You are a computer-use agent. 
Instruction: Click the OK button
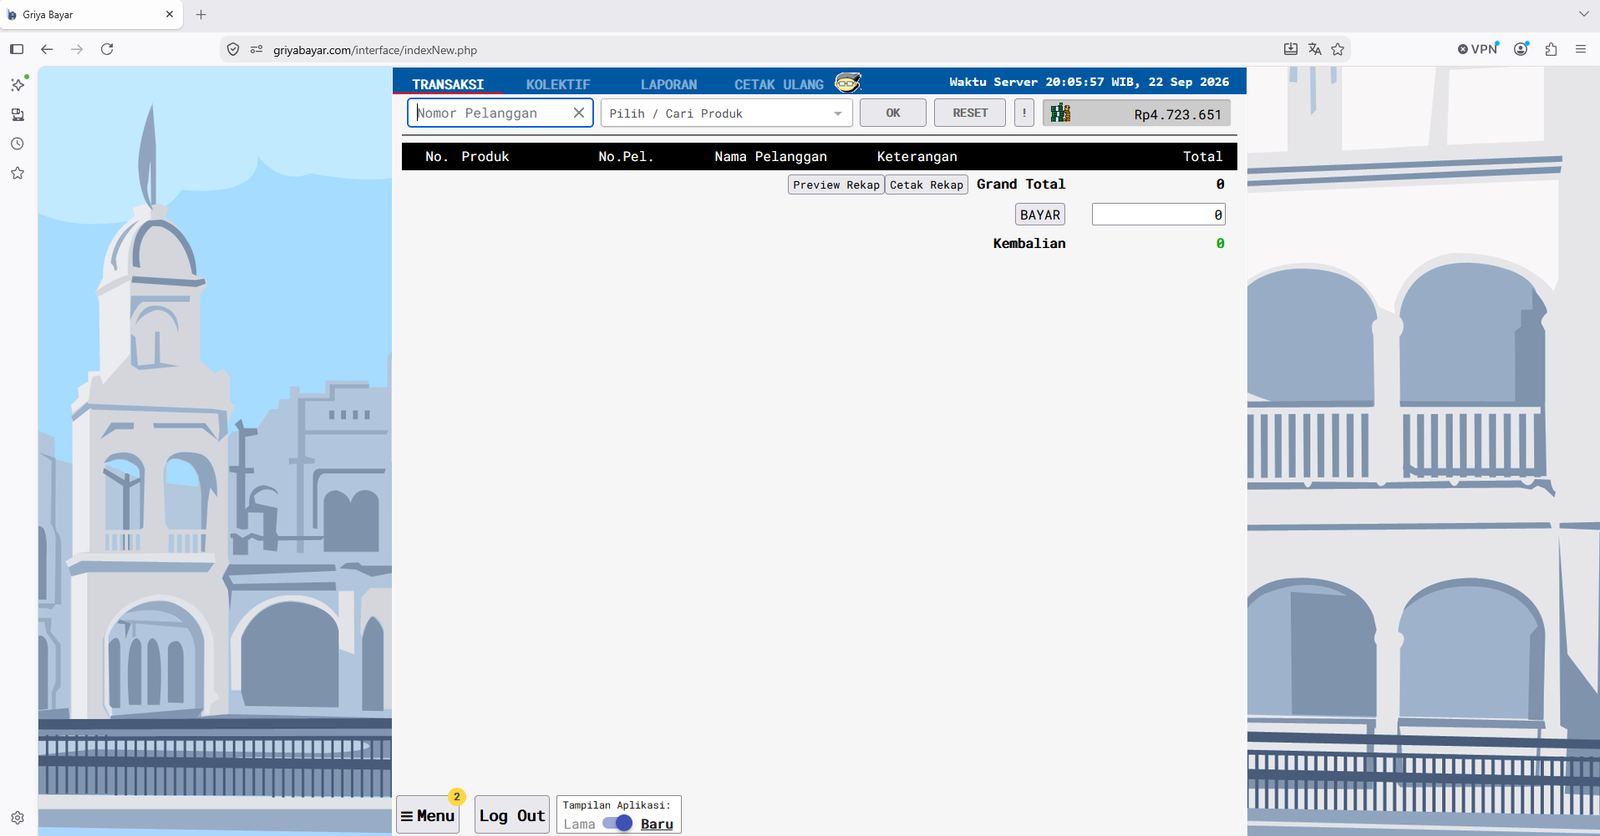coord(893,113)
